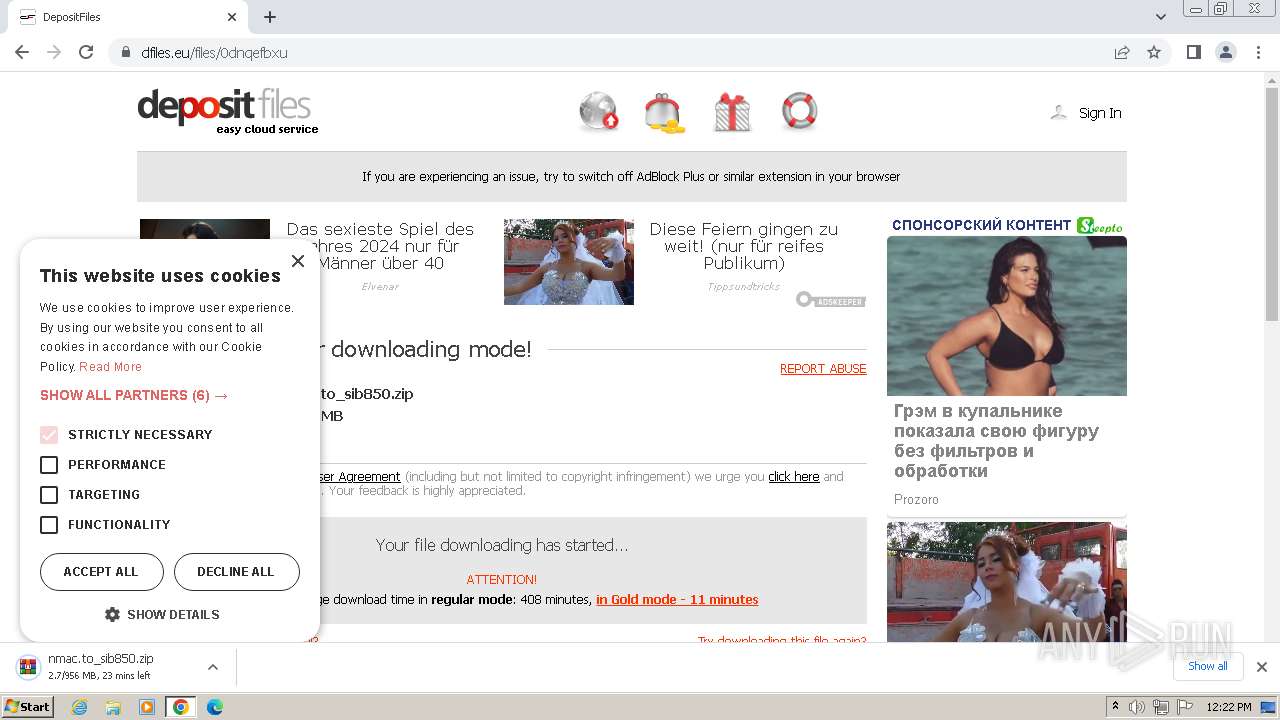Open the tab search dropdown arrow

[x=1161, y=17]
